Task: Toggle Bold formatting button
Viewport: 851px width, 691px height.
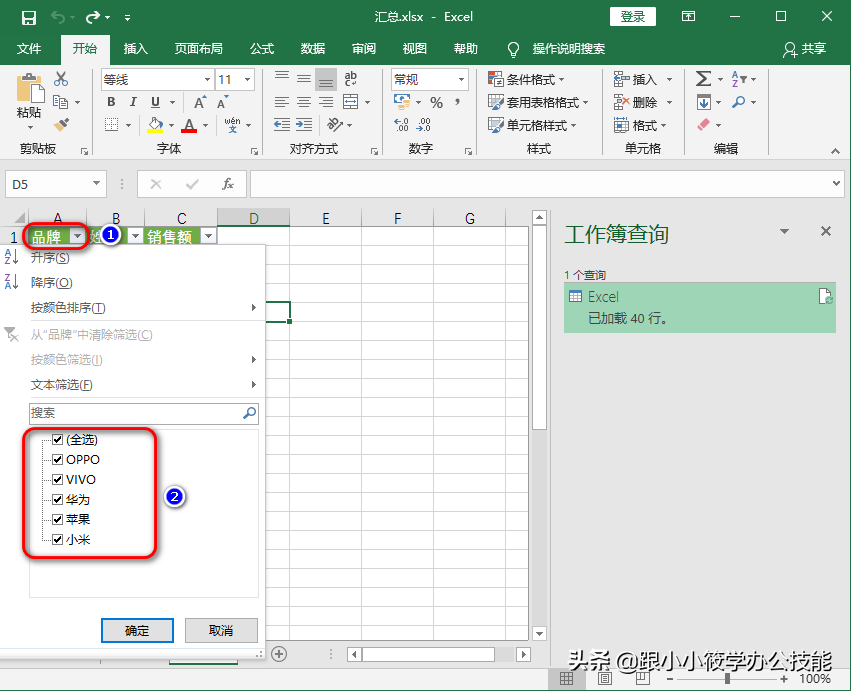Action: click(110, 102)
